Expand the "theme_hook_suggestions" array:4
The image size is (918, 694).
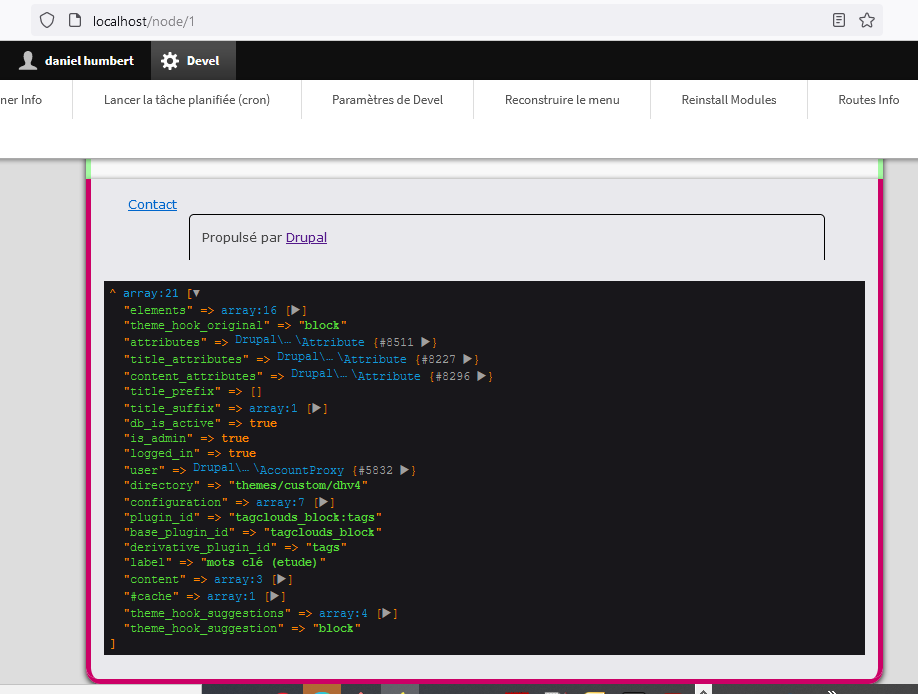388,613
